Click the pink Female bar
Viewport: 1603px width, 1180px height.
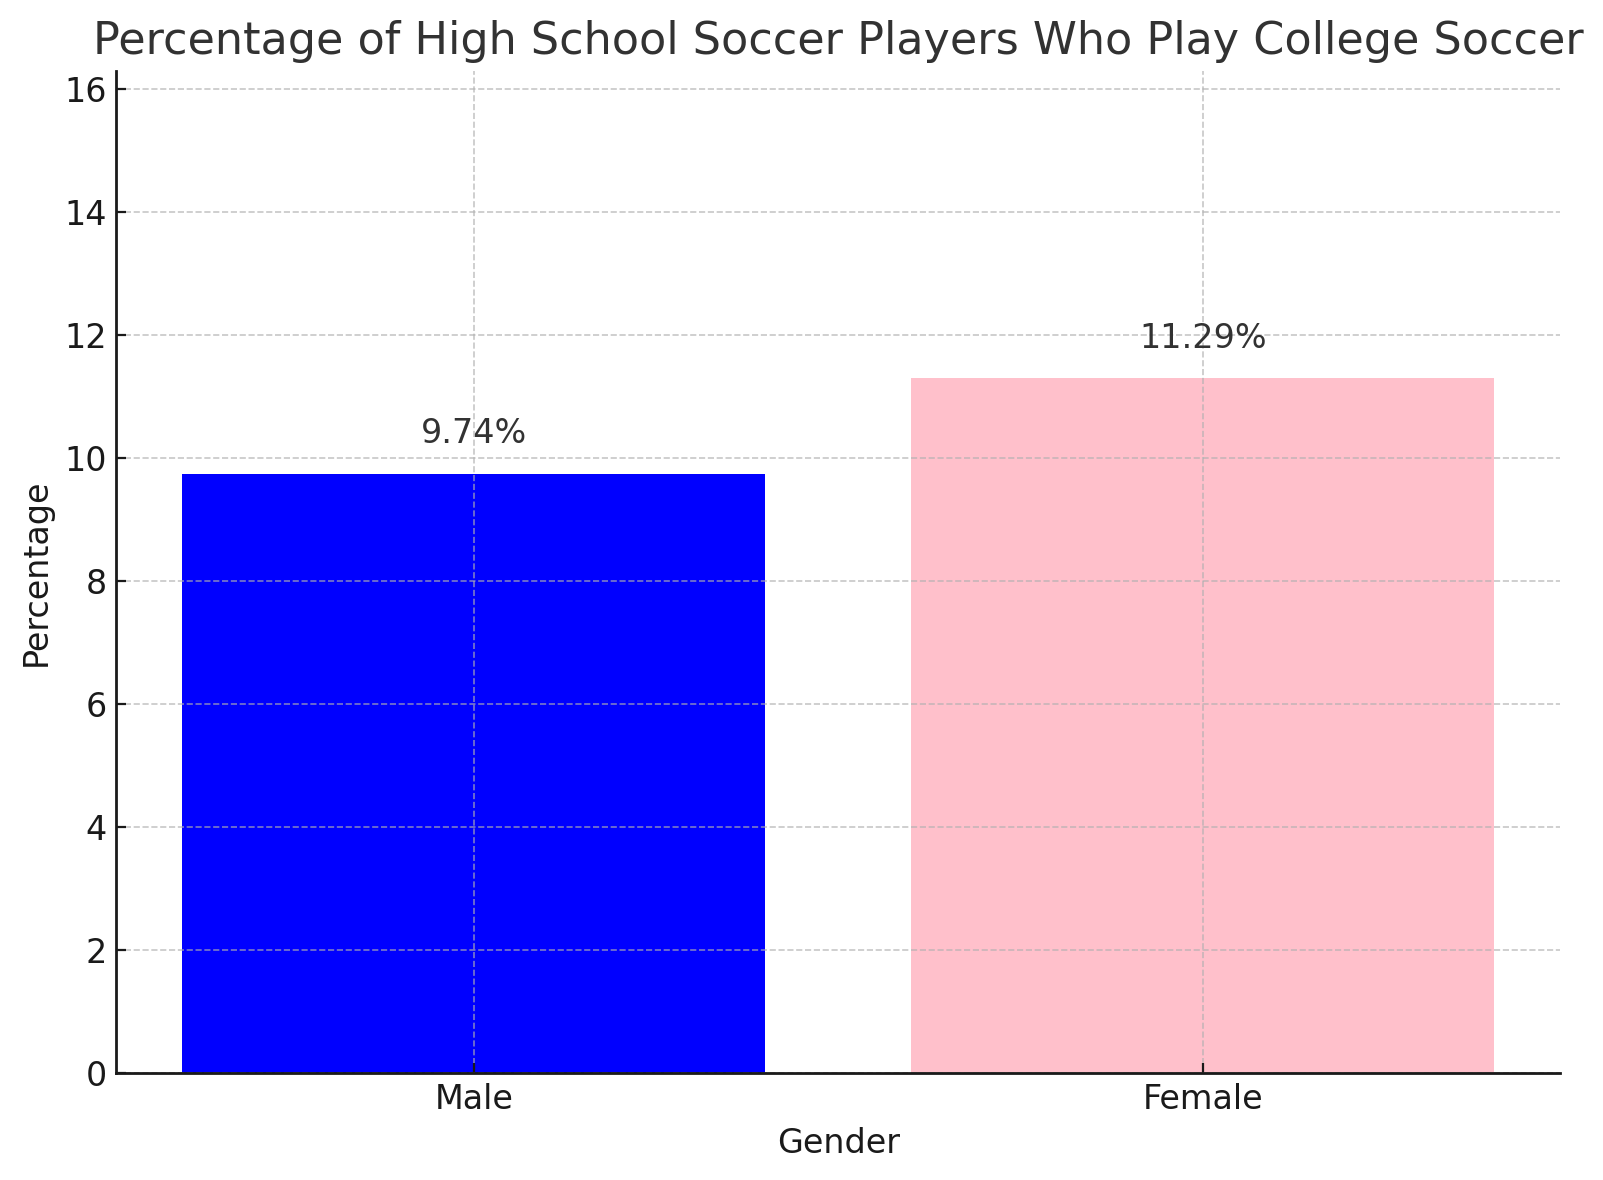click(1202, 725)
